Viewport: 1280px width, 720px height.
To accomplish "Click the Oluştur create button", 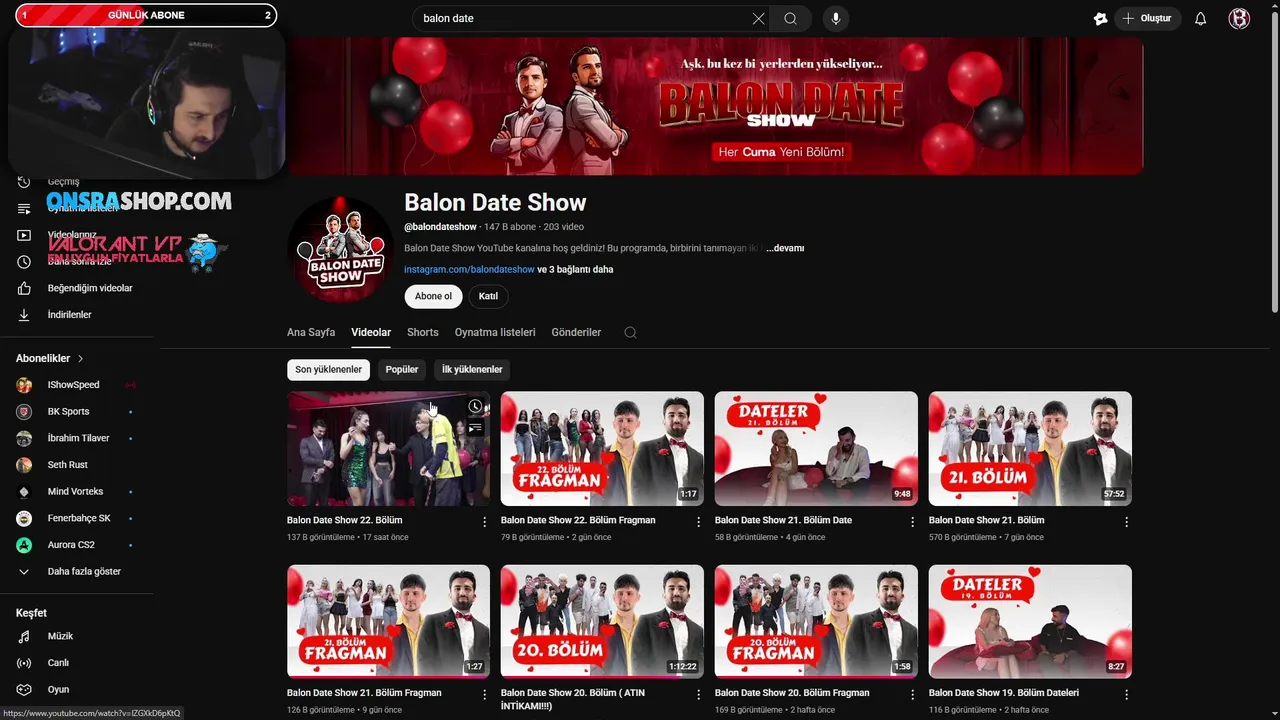I will pyautogui.click(x=1148, y=18).
